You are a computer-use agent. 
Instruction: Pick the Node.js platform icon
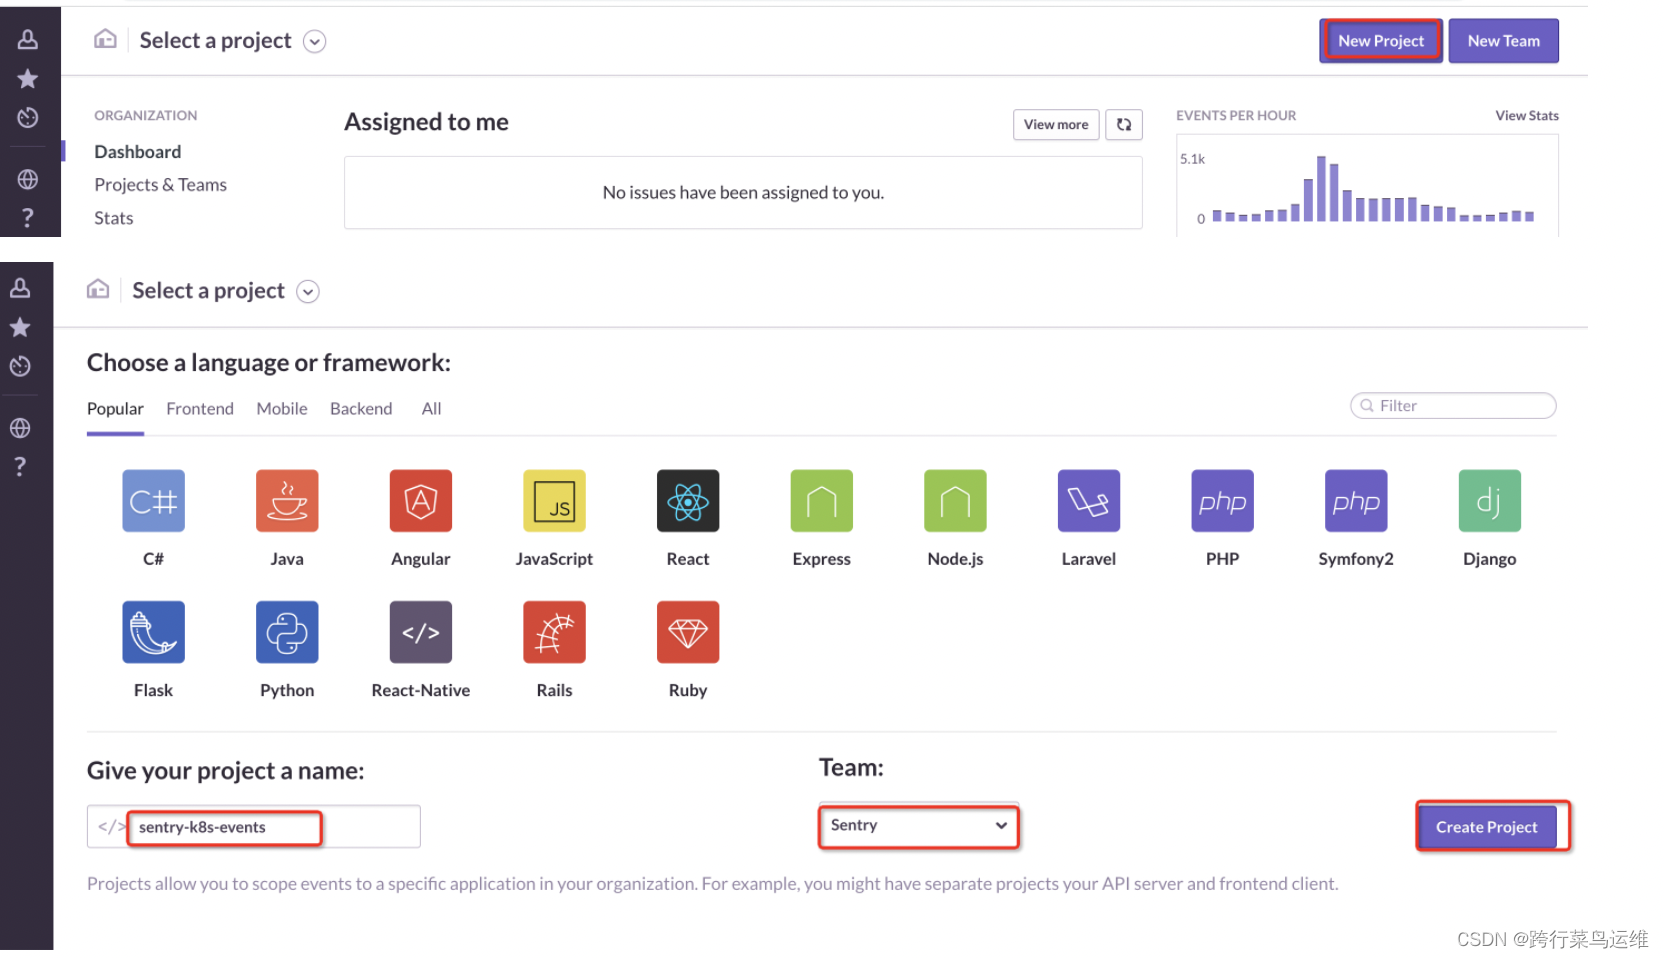pos(955,501)
